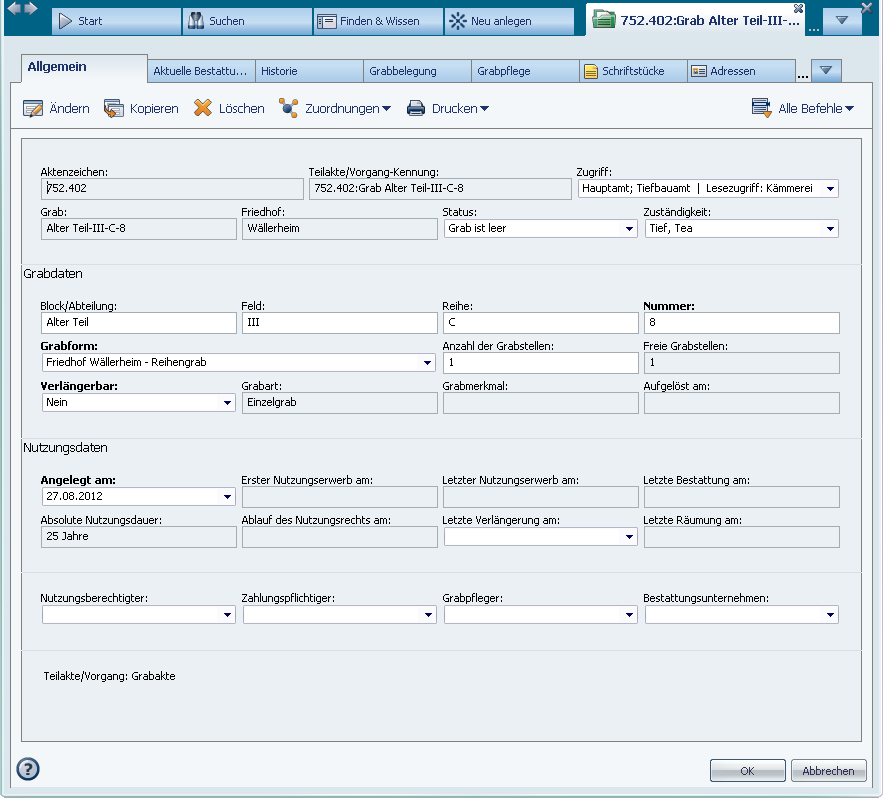
Task: Click the Löschen delete X icon
Action: (x=203, y=109)
